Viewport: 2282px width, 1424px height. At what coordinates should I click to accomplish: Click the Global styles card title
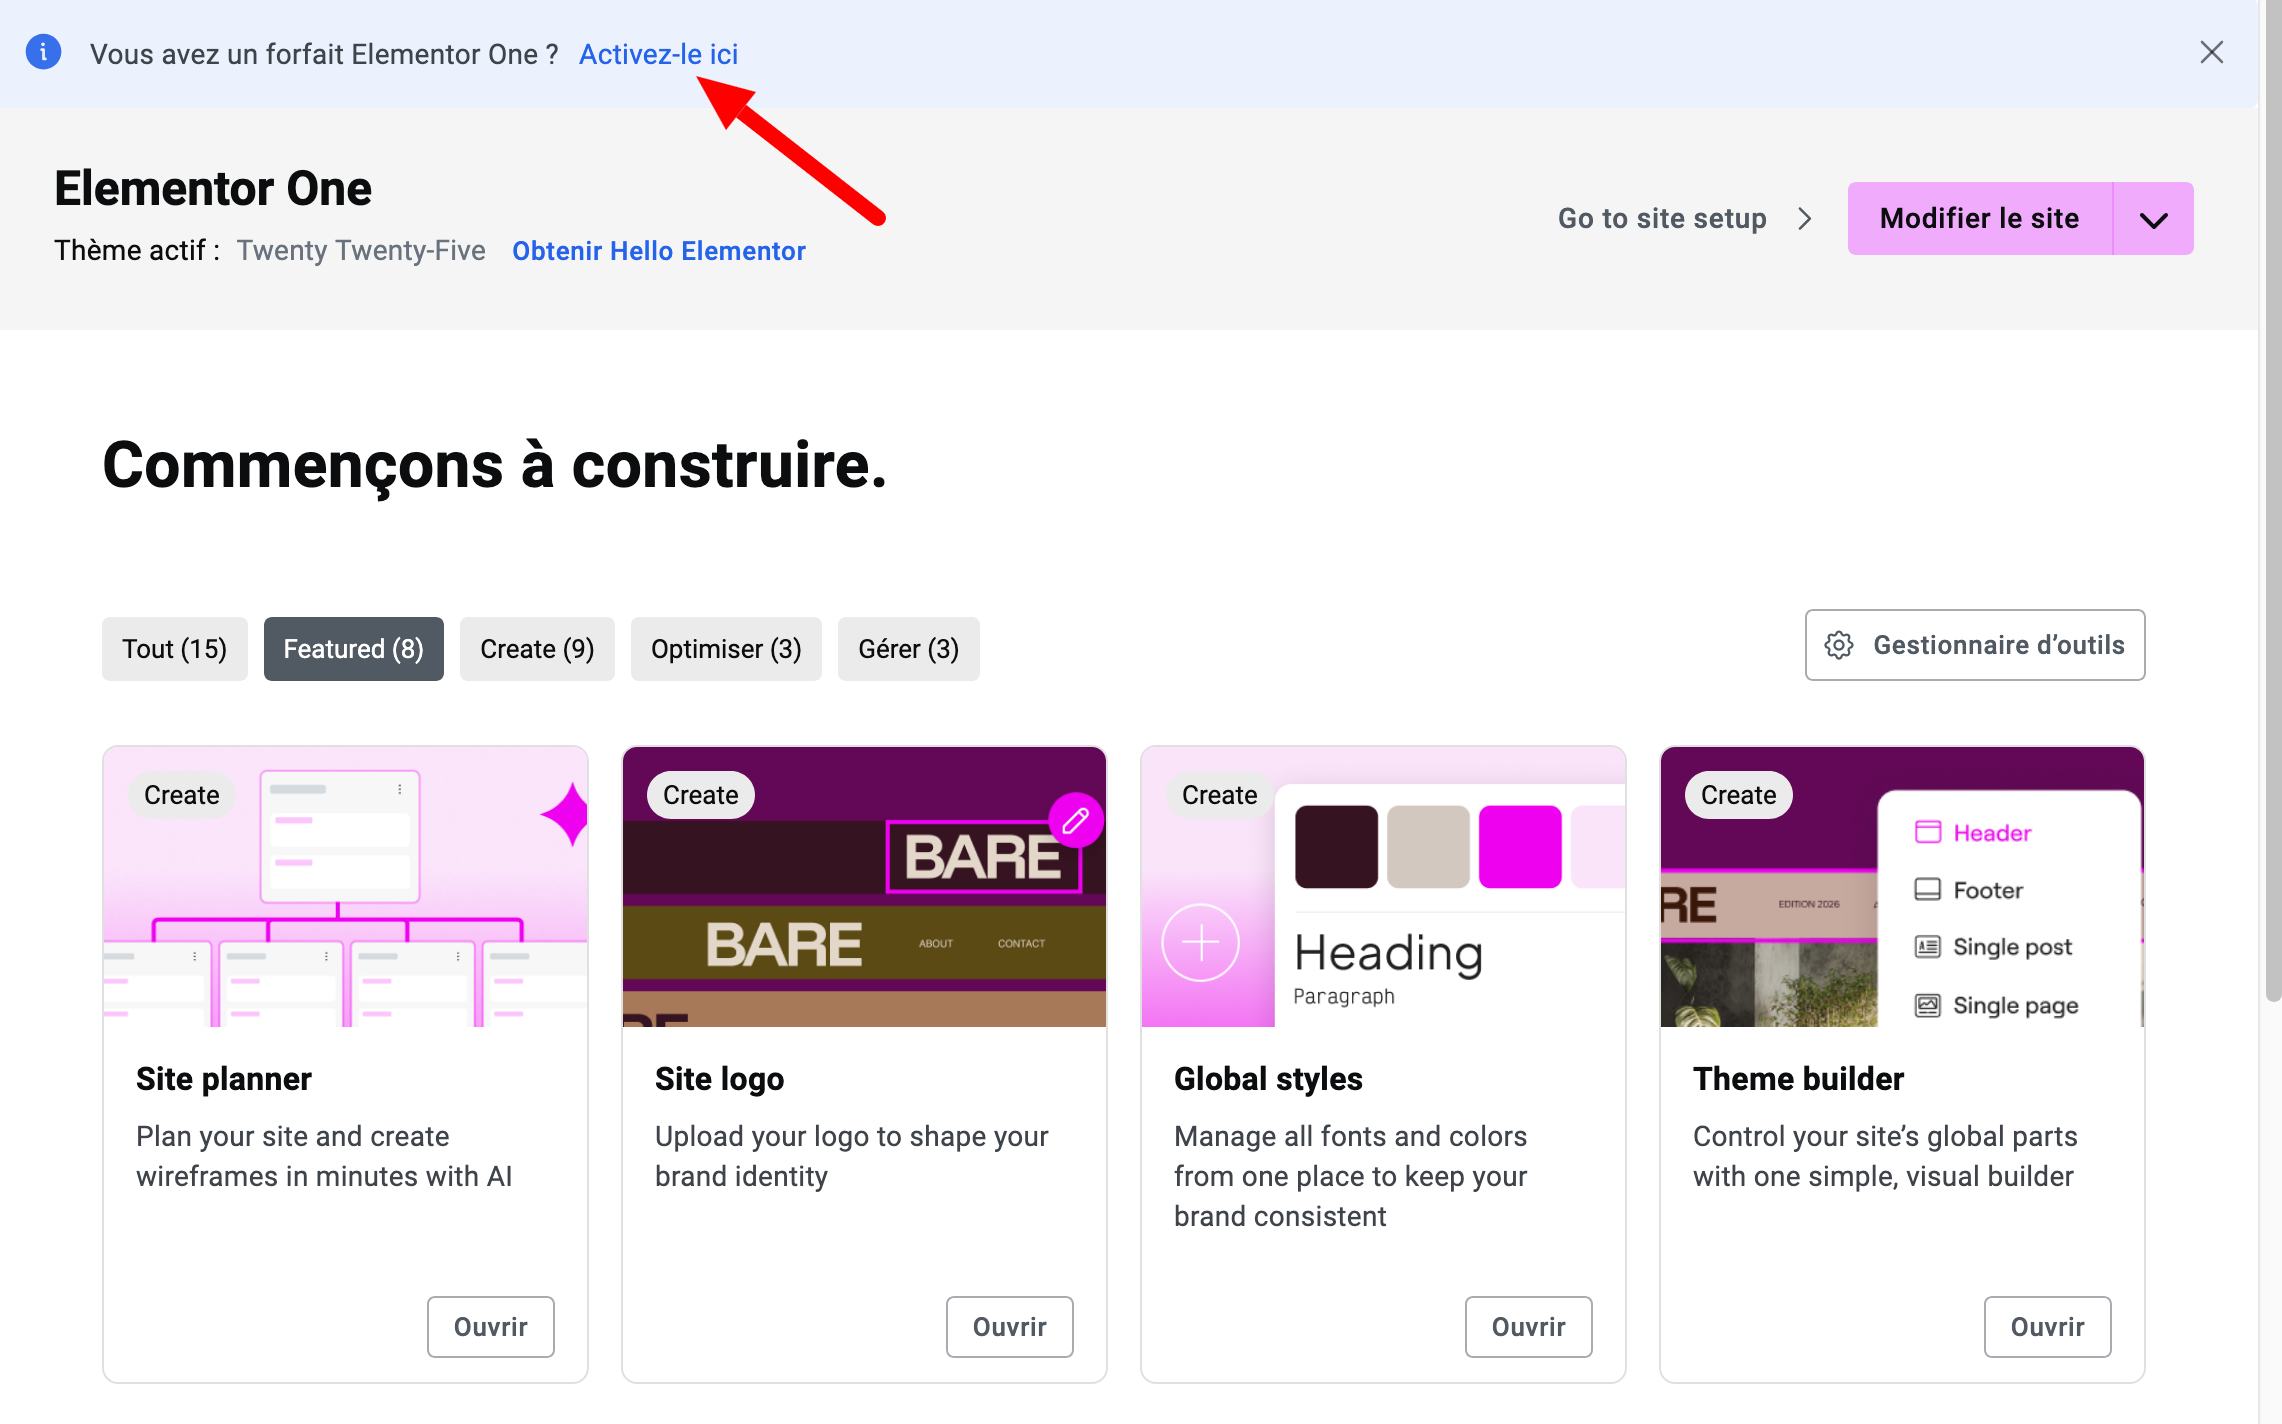click(1269, 1079)
